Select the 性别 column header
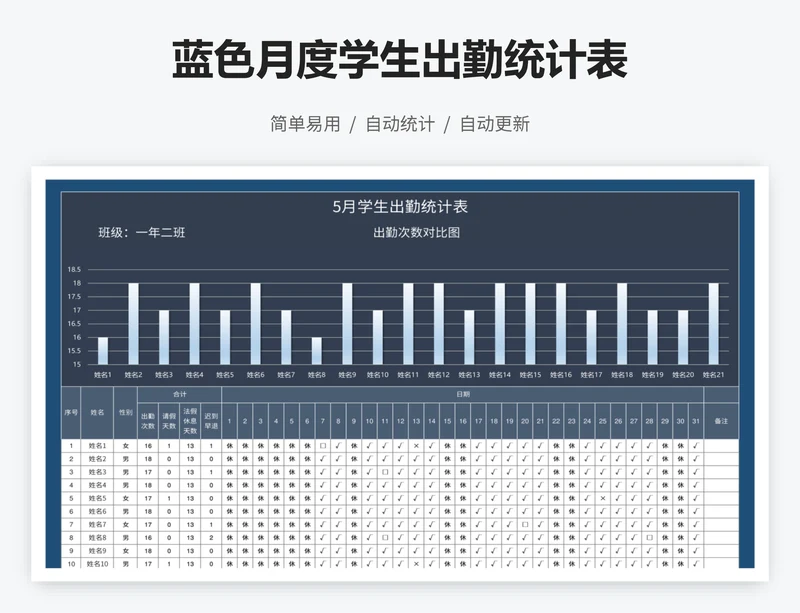800x613 pixels. tap(126, 412)
